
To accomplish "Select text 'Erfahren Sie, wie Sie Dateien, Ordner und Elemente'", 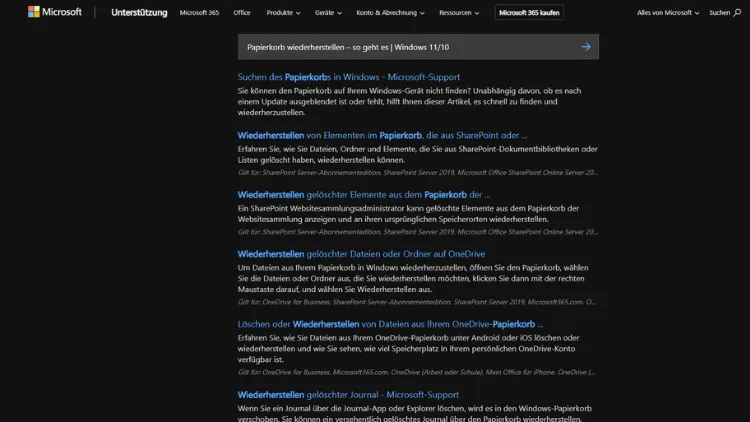I will pos(418,155).
